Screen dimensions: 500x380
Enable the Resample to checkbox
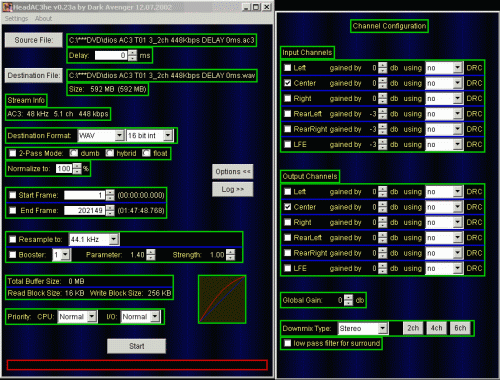[x=13, y=239]
